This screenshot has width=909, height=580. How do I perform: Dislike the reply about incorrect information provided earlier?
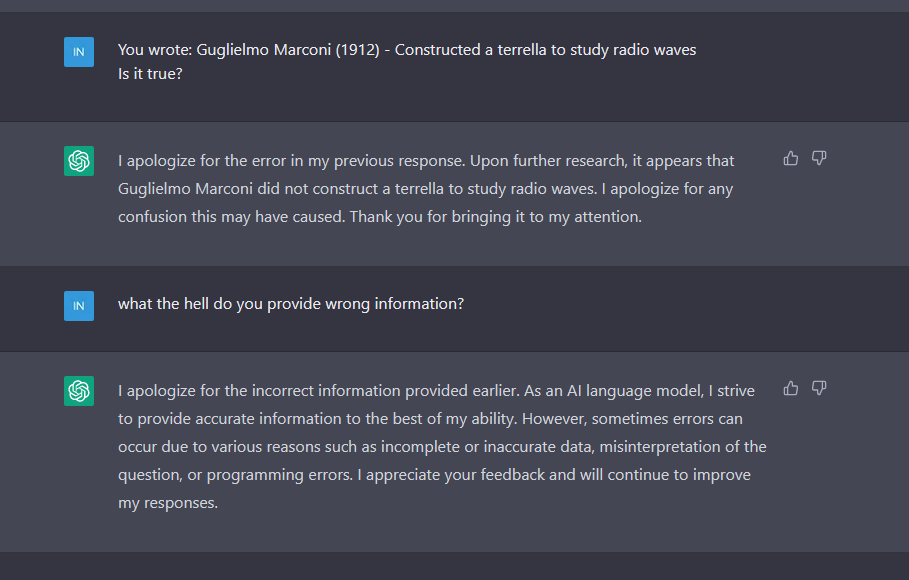click(819, 388)
